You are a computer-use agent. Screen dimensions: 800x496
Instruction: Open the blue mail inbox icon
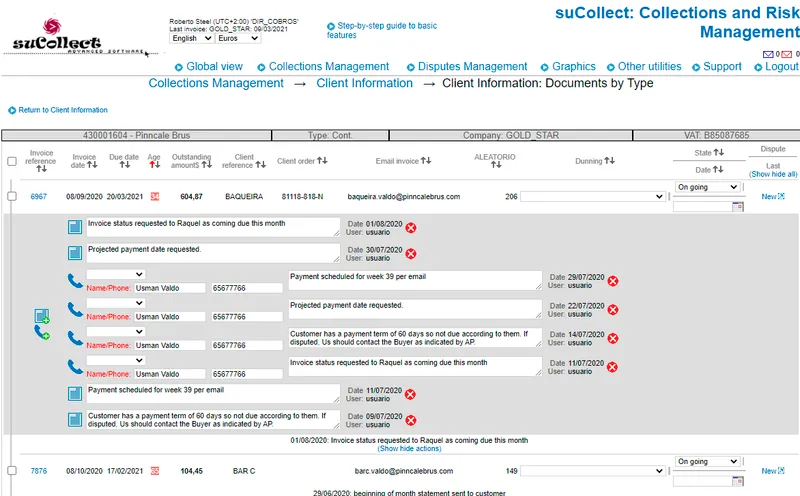(768, 54)
